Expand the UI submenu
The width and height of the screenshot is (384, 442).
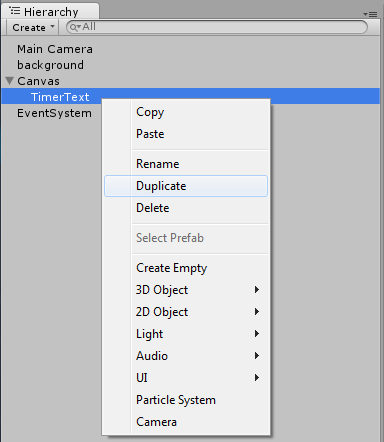(186, 378)
